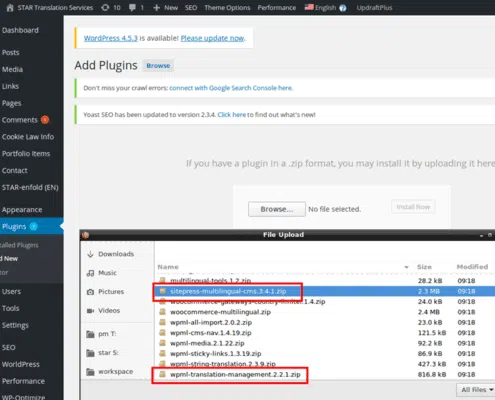The image size is (495, 400).
Task: Open Theme Options in the admin bar
Action: click(x=227, y=8)
